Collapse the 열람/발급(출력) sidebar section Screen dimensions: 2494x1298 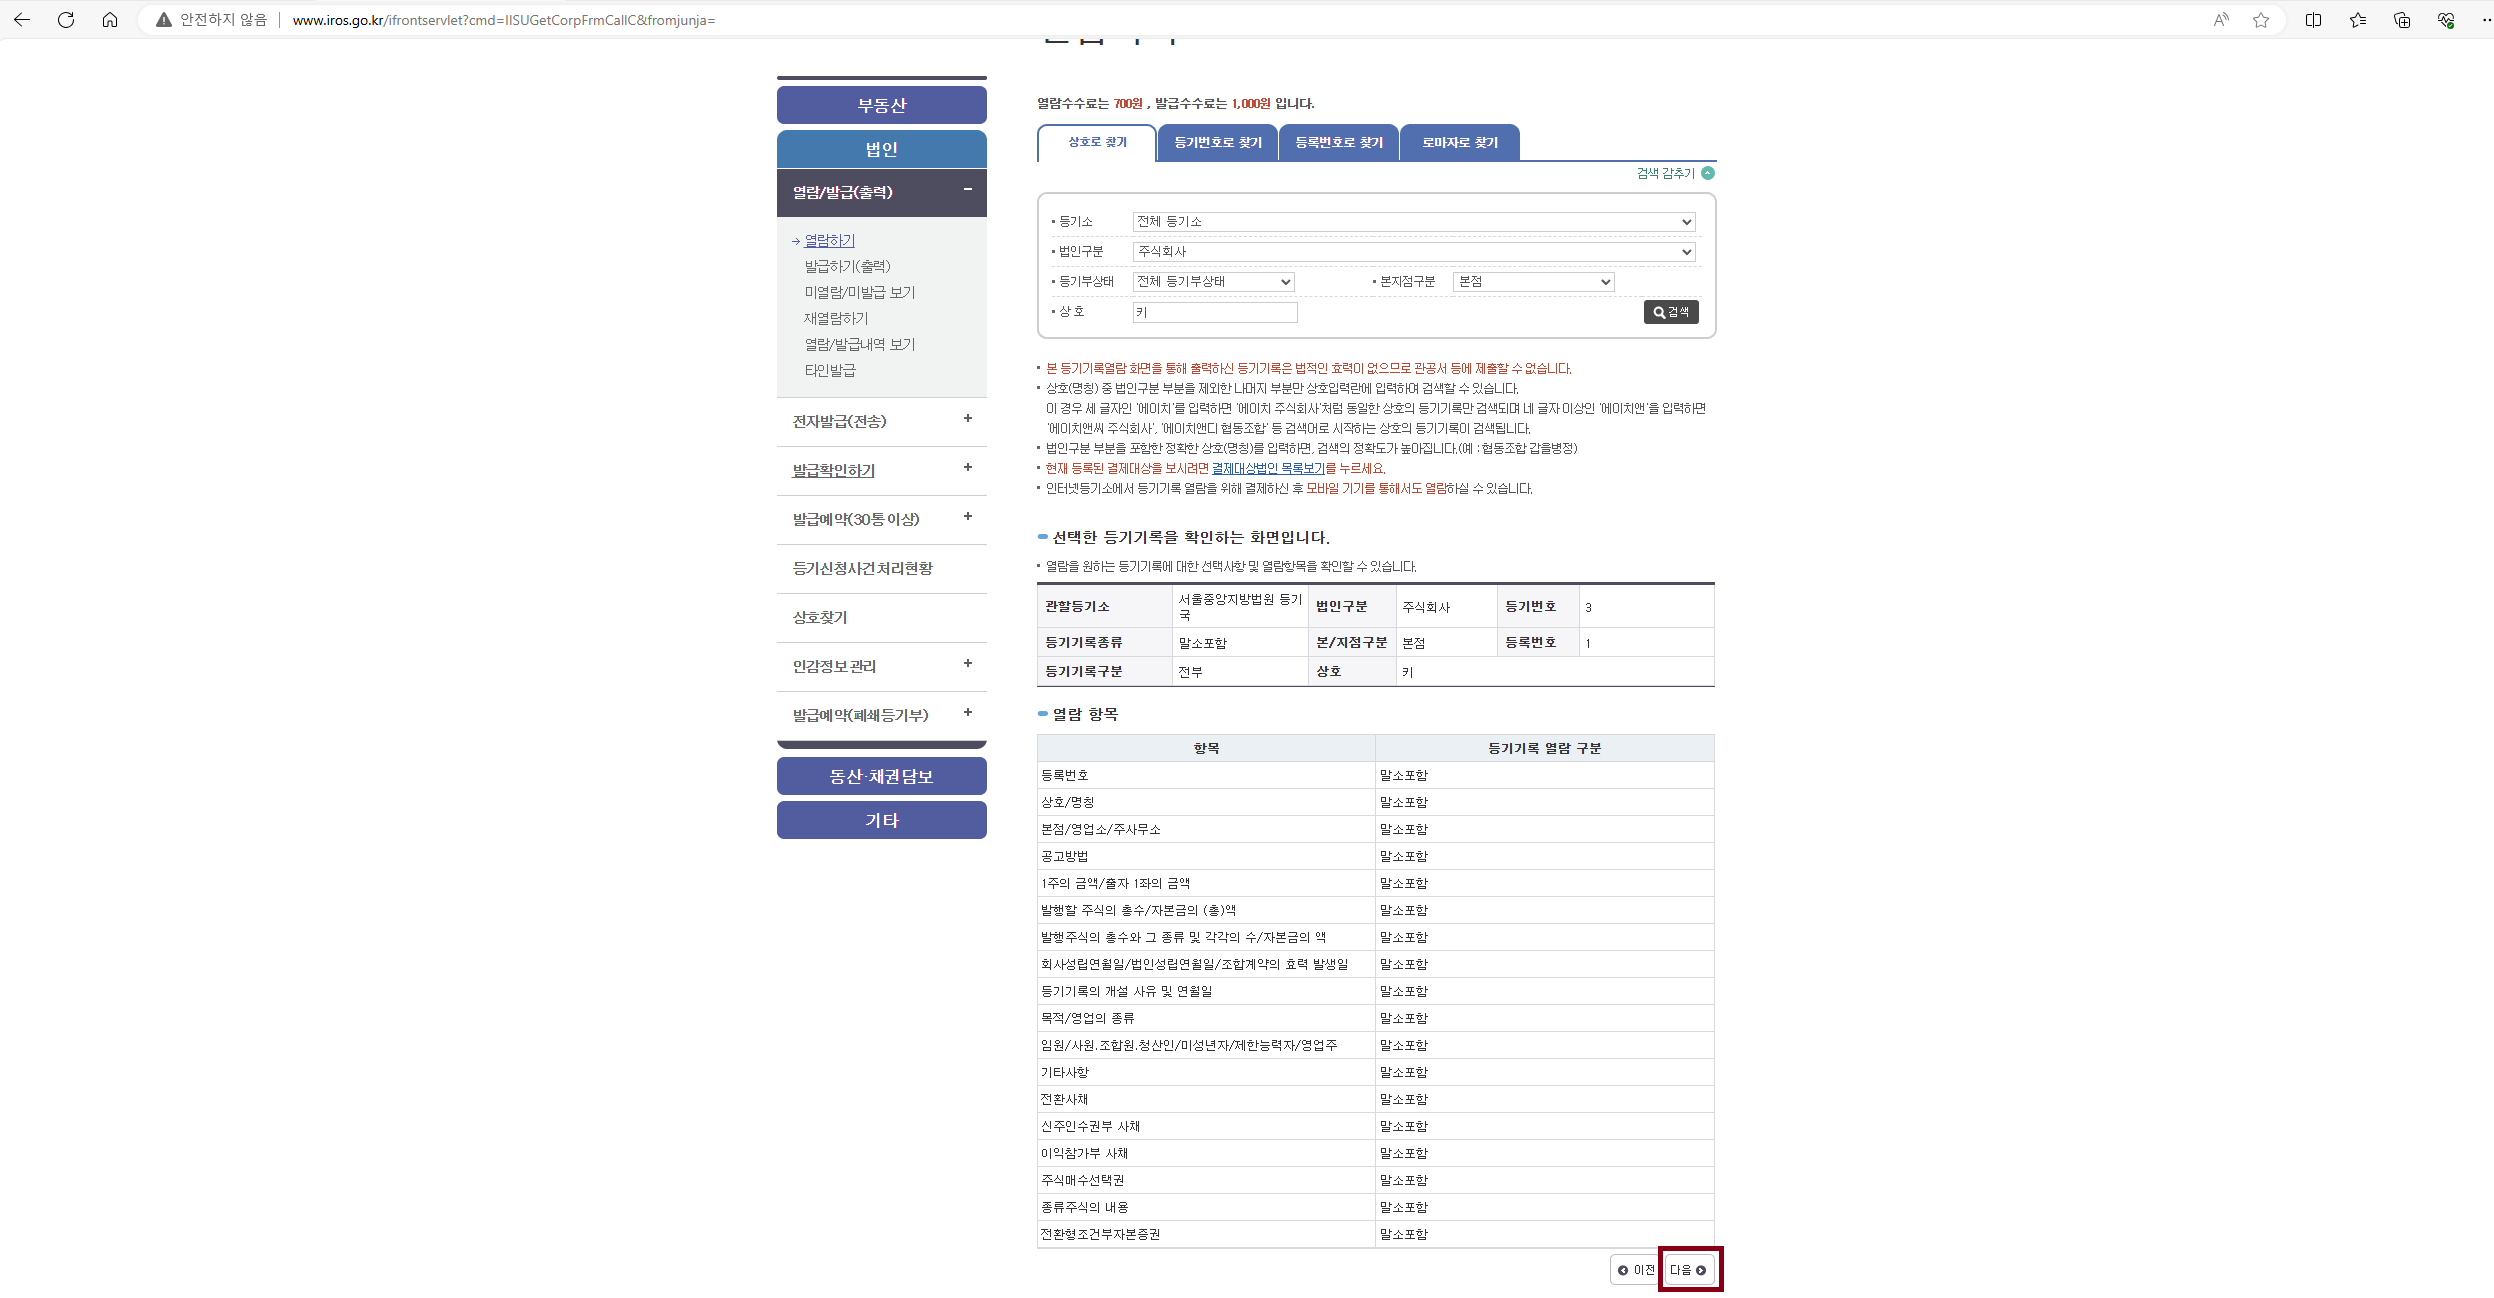967,190
